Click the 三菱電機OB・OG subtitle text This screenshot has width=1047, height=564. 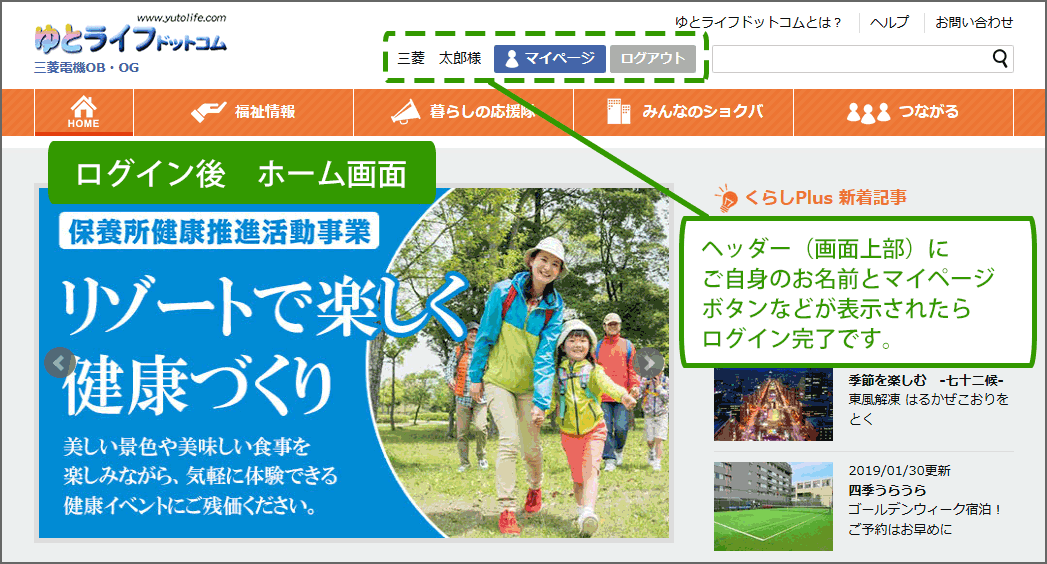click(87, 67)
